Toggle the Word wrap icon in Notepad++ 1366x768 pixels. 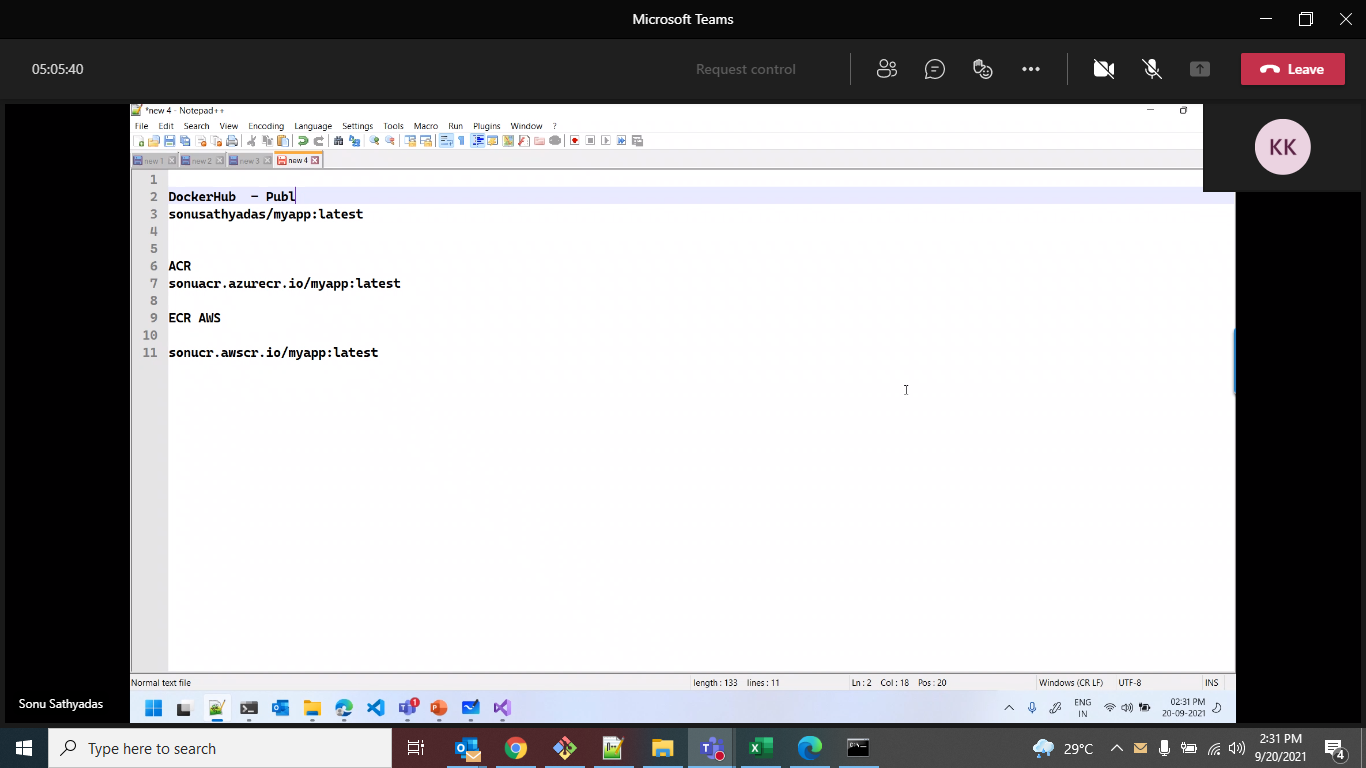446,141
